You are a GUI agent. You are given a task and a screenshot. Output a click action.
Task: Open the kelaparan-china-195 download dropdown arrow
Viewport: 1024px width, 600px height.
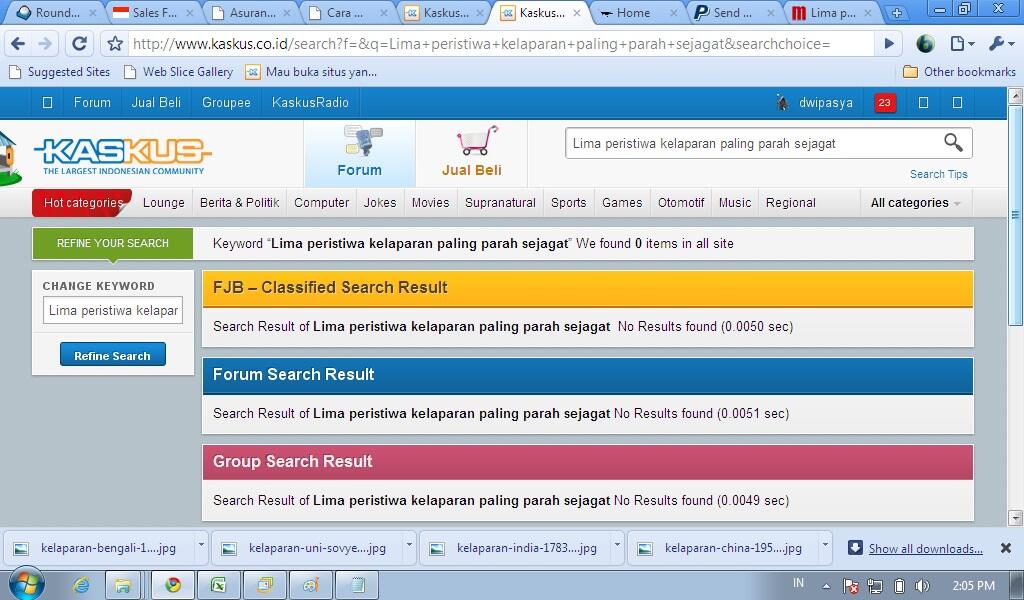click(x=825, y=544)
